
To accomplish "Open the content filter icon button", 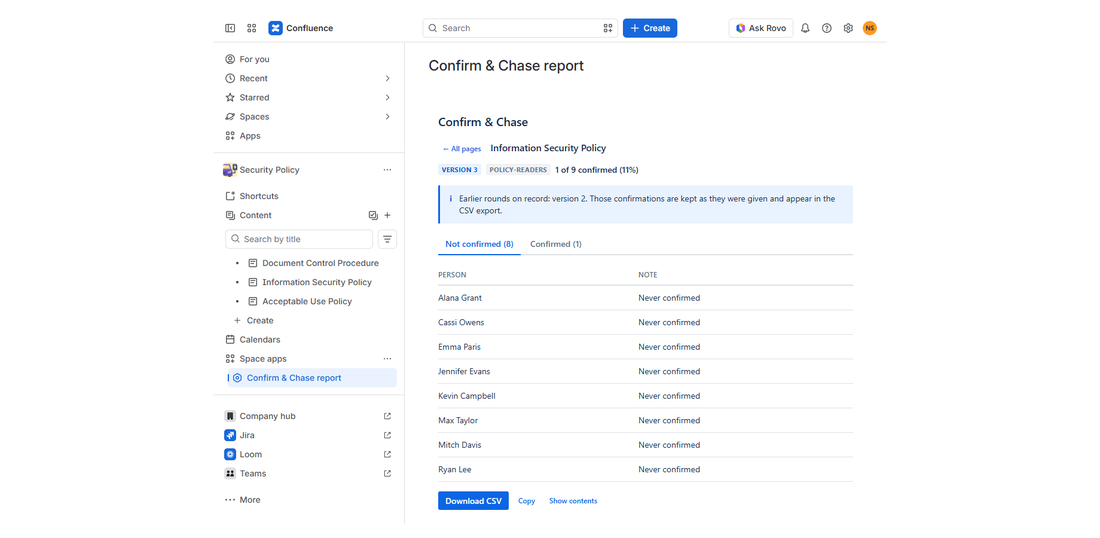I will [x=387, y=239].
